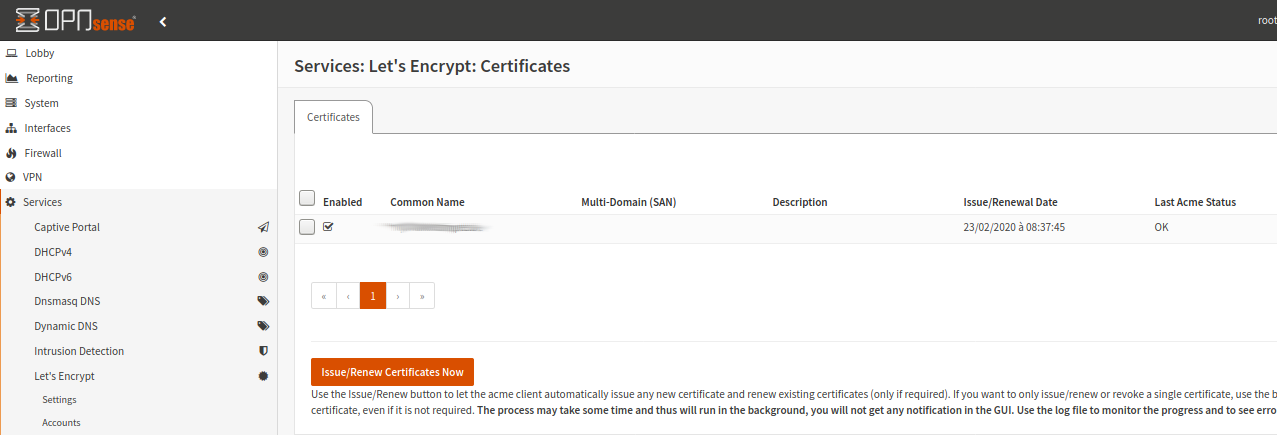This screenshot has height=435, width=1277.
Task: Click the OPNsense logo
Action: click(x=76, y=20)
